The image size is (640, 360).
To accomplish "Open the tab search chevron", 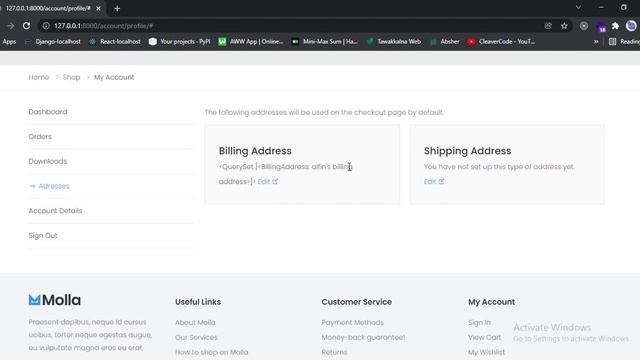I will pos(578,7).
